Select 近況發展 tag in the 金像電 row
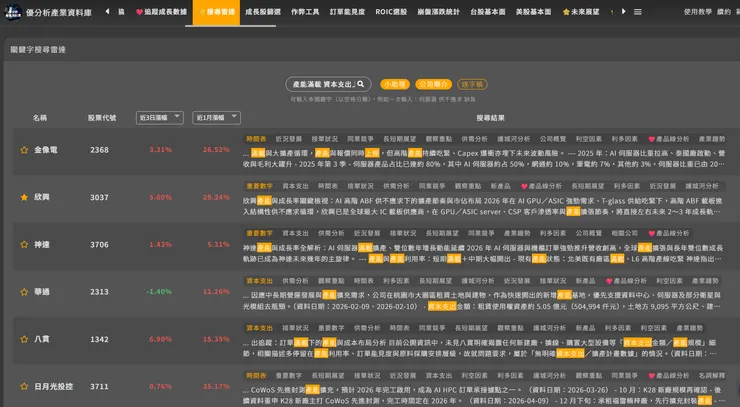 tap(288, 139)
